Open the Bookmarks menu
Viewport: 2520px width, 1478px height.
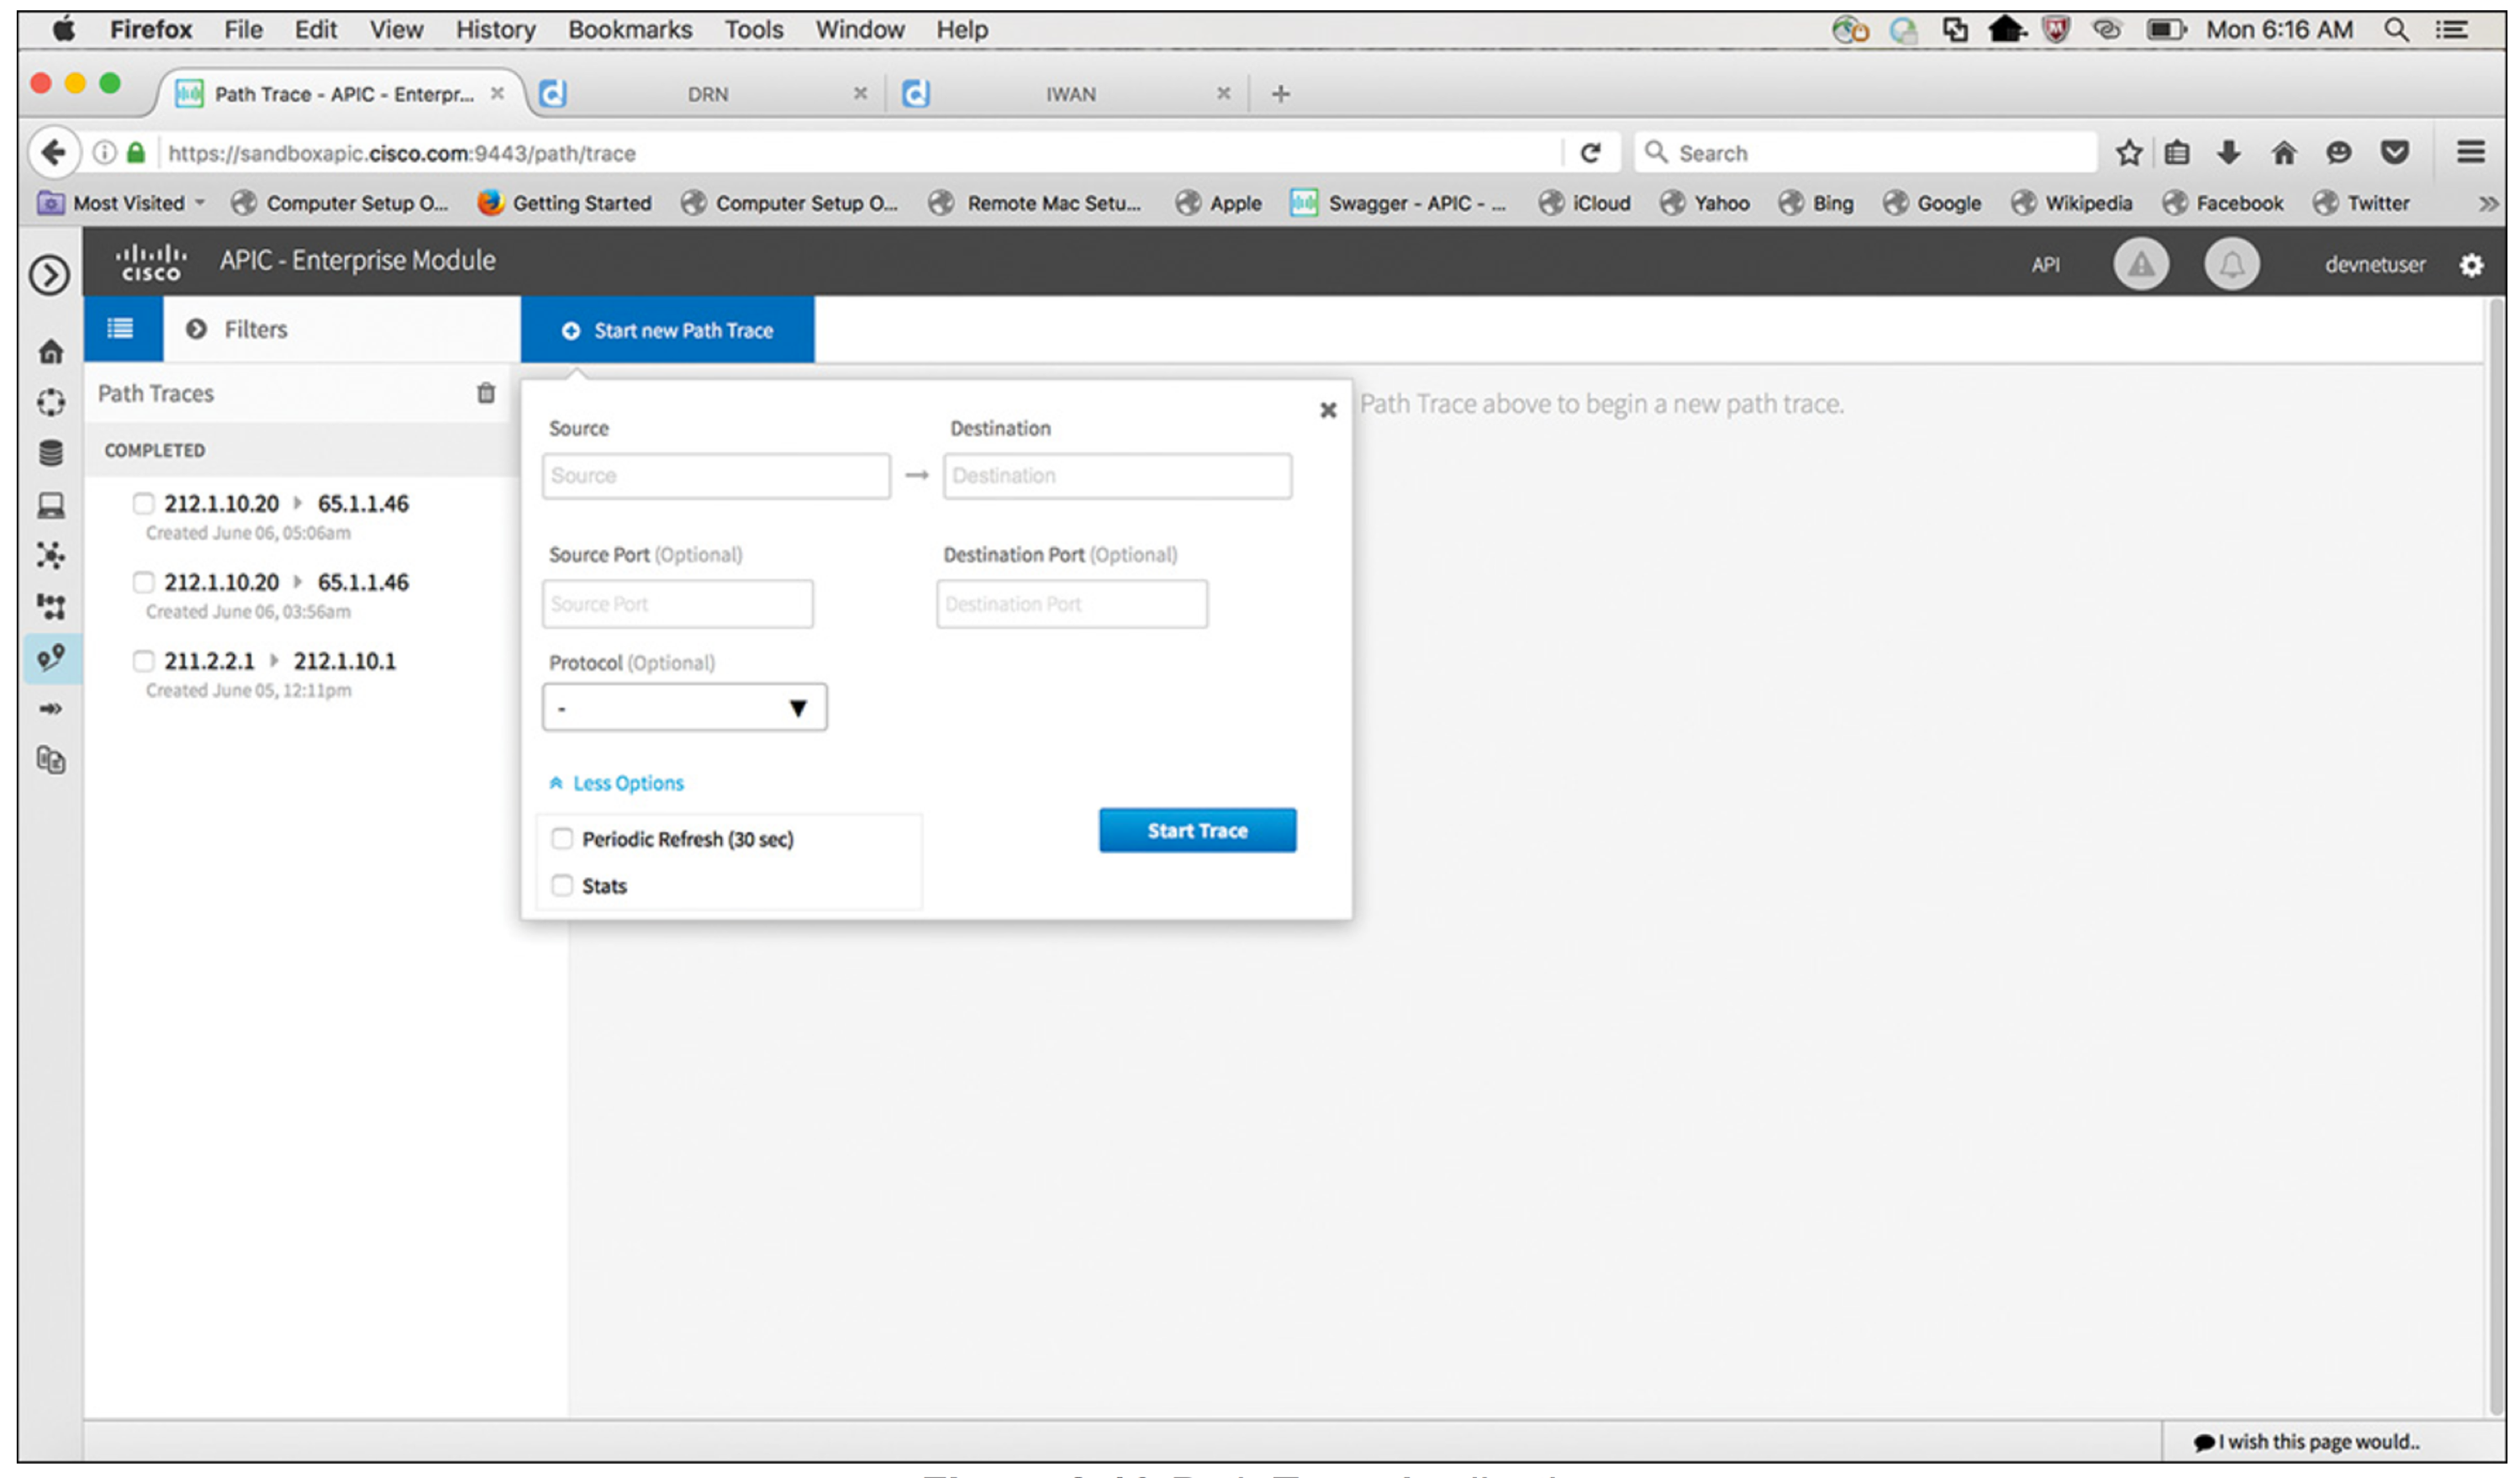(x=630, y=30)
